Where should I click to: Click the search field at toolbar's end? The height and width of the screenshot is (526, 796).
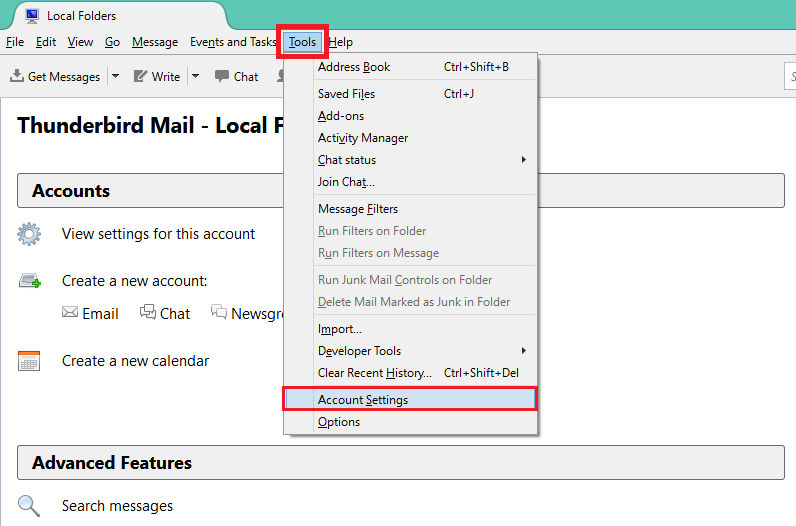click(790, 76)
